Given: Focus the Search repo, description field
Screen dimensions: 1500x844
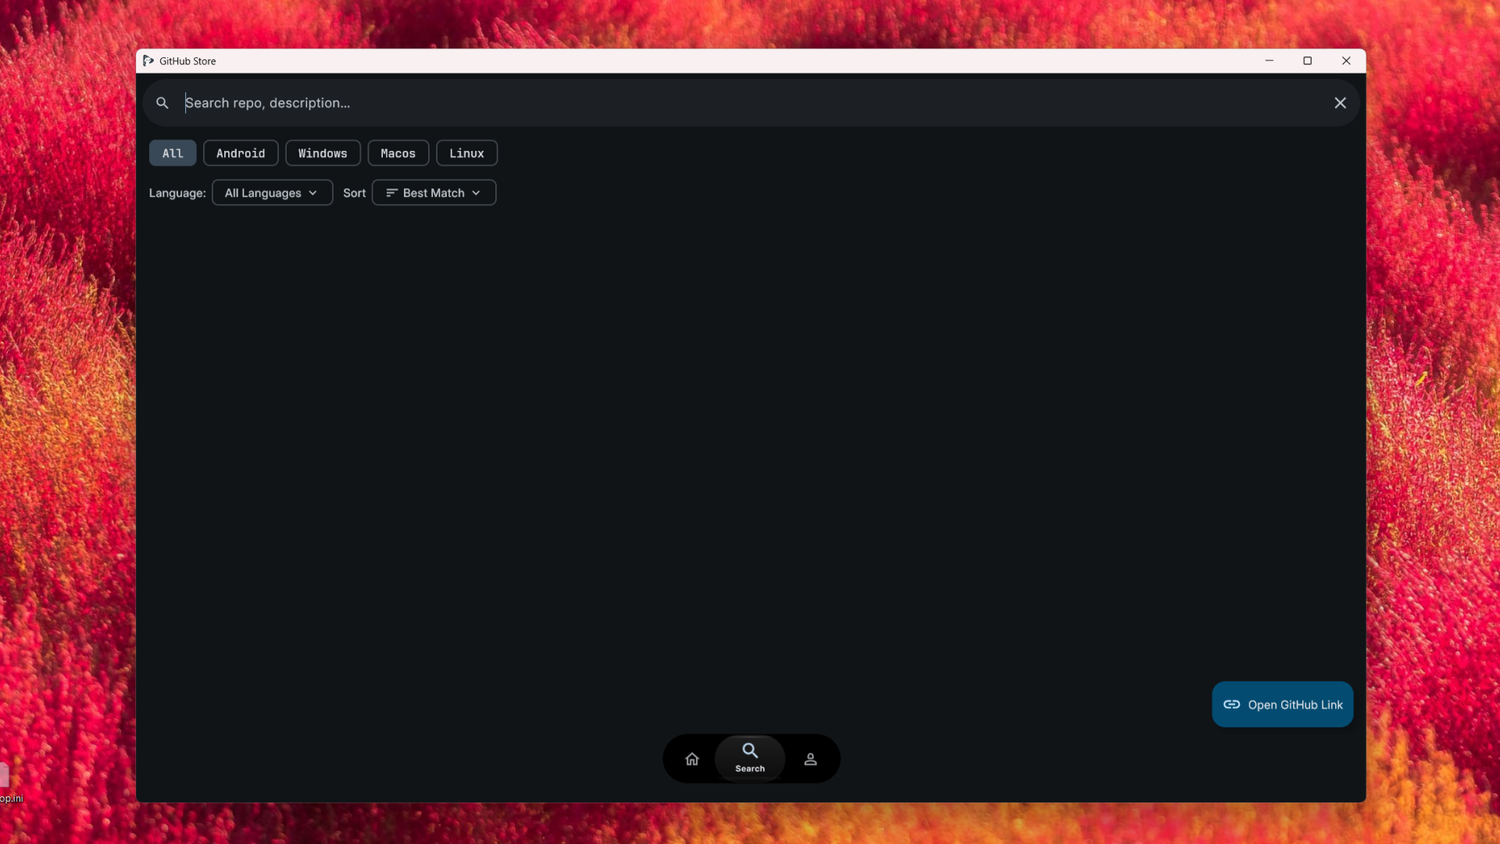Looking at the screenshot, I should coord(752,103).
